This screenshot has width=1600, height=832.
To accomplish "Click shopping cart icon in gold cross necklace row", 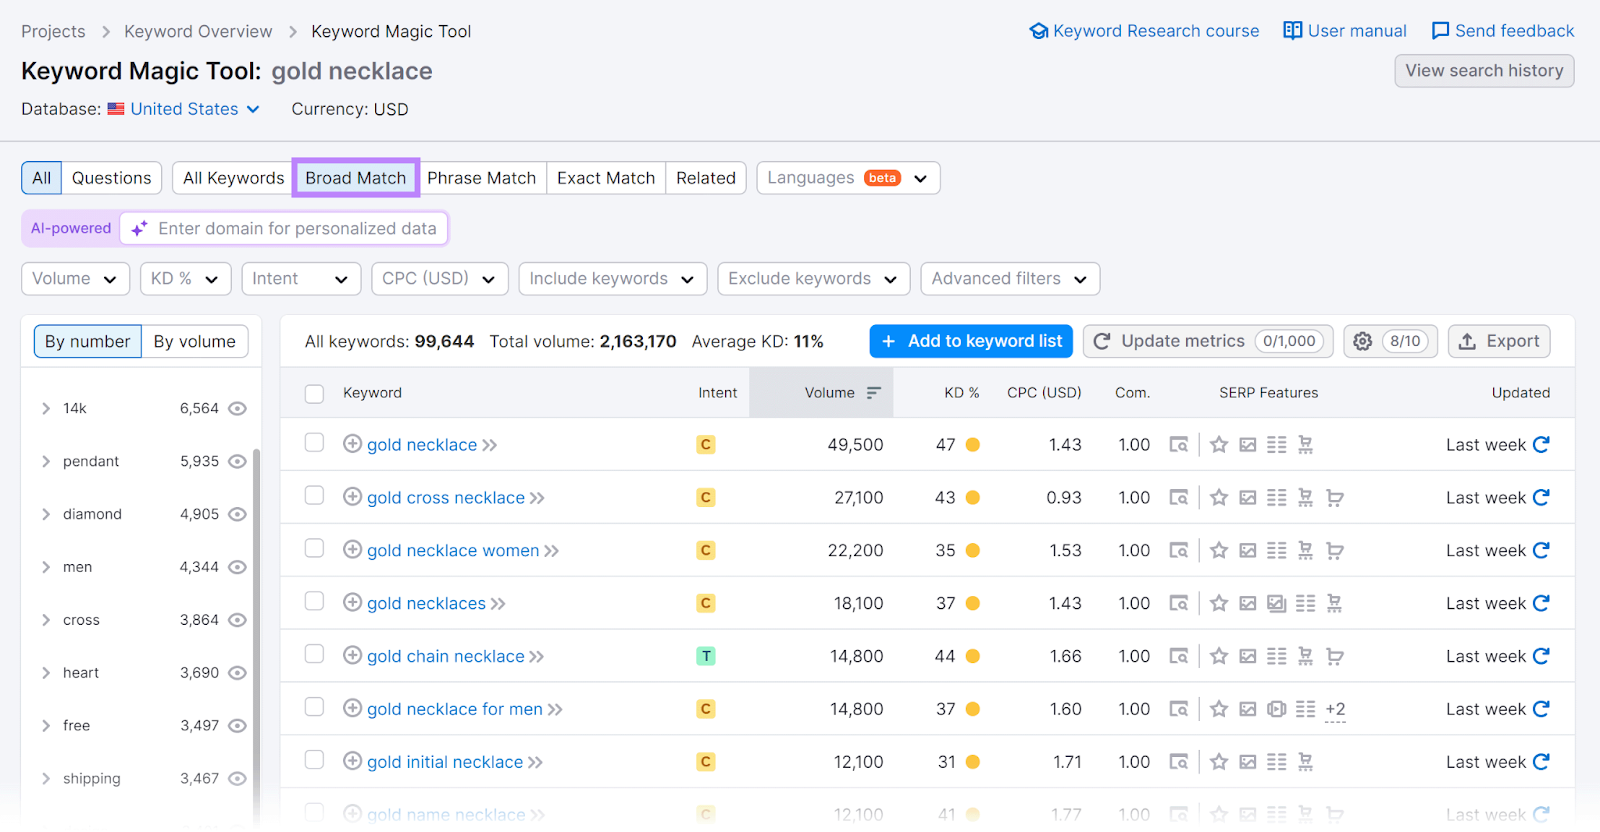I will pos(1335,498).
